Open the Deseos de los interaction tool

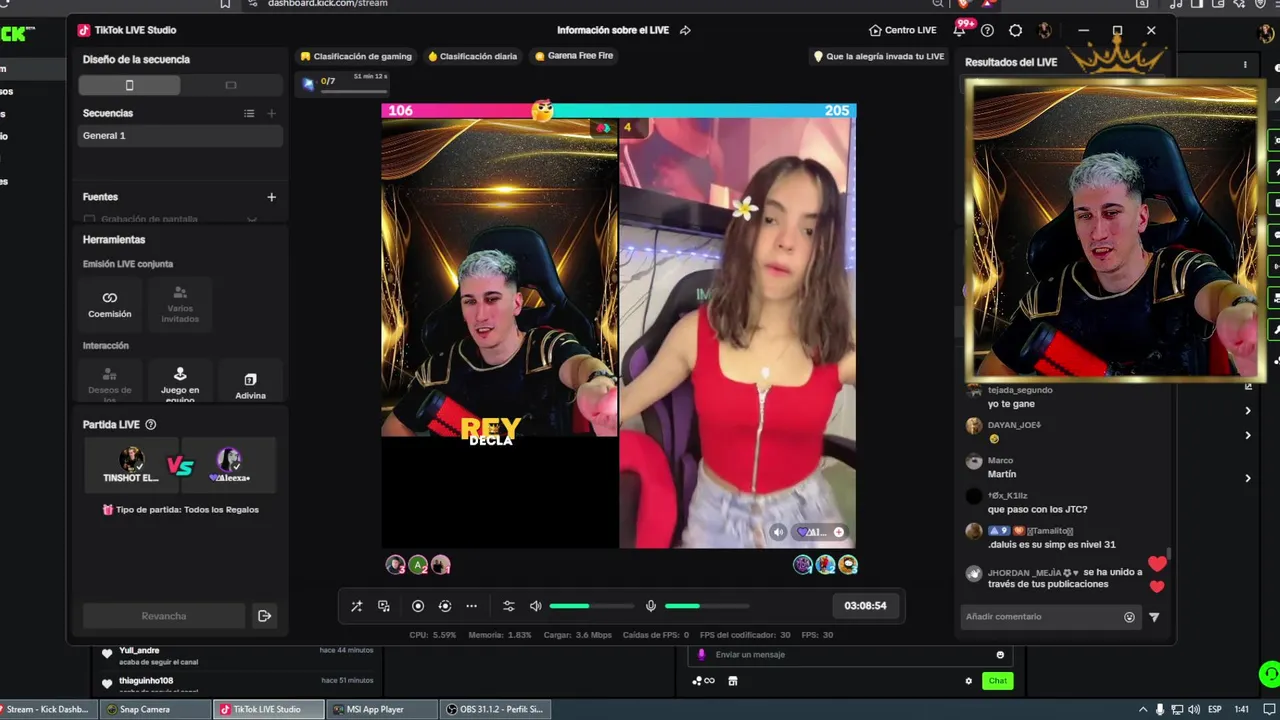point(110,382)
